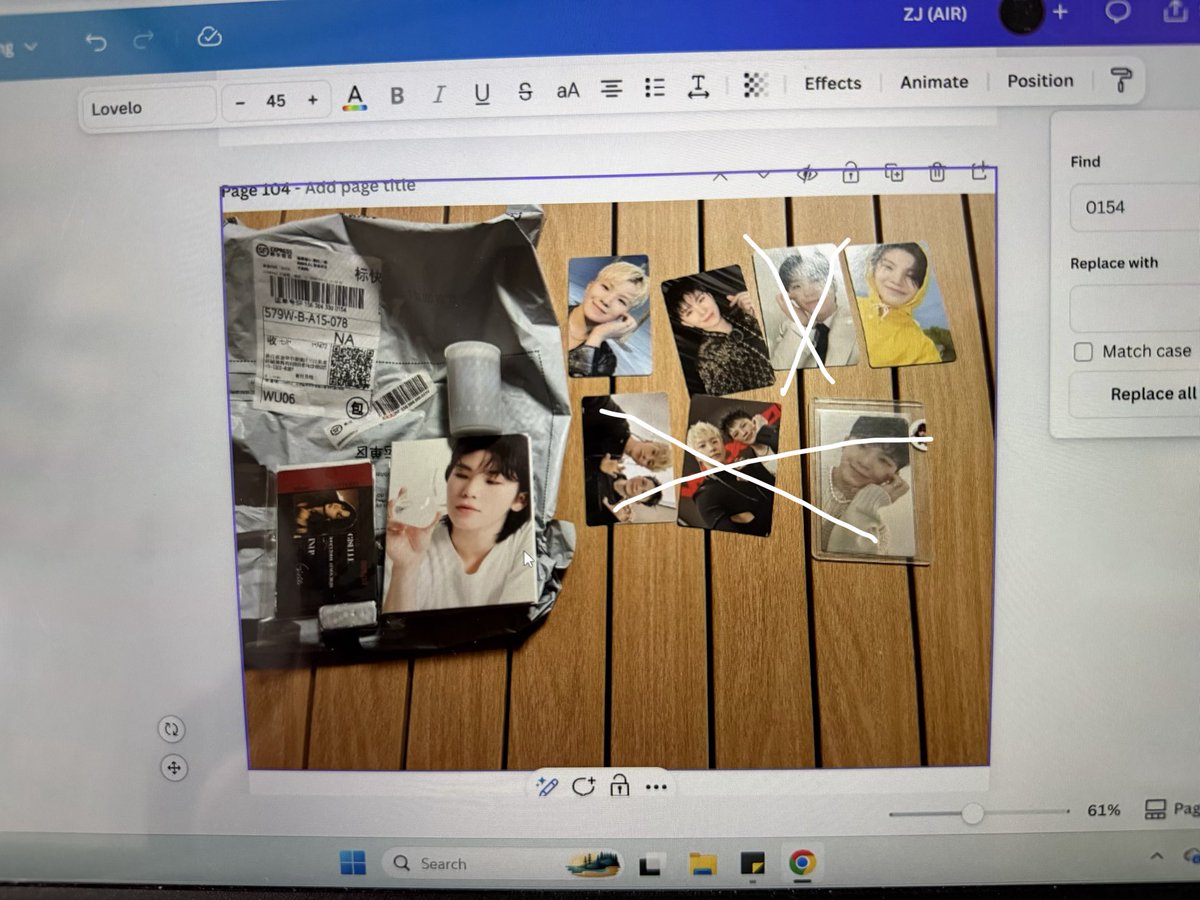This screenshot has height=900, width=1200.
Task: Open Google Chrome from taskbar
Action: tap(801, 862)
